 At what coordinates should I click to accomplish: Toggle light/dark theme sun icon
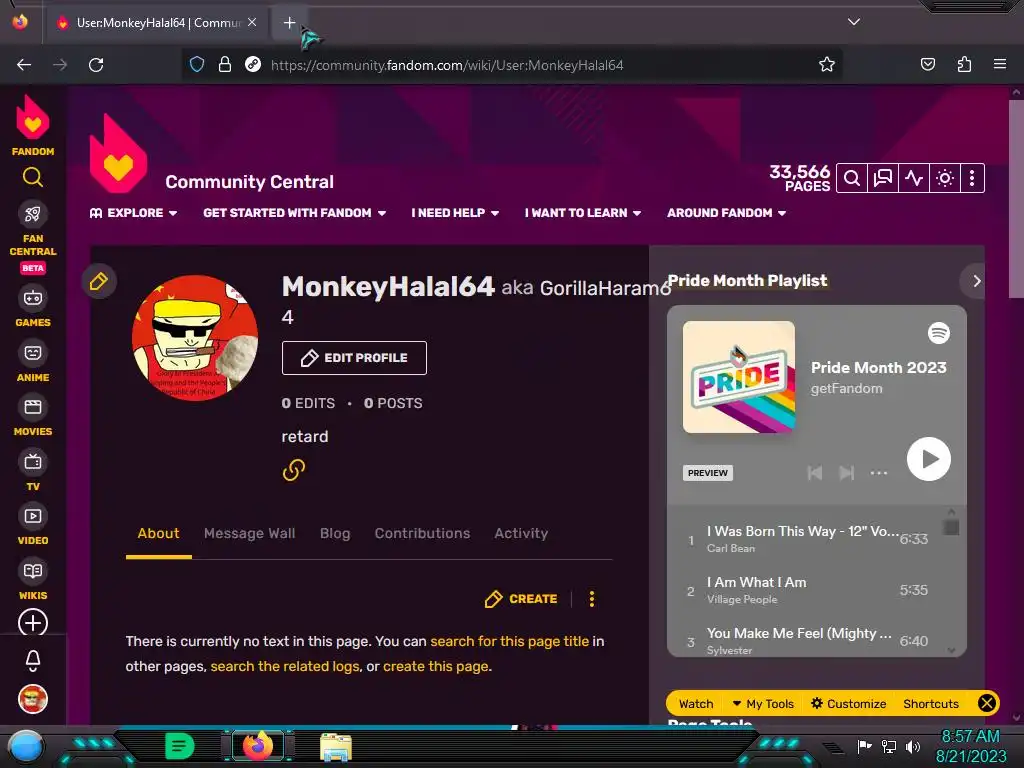(944, 178)
